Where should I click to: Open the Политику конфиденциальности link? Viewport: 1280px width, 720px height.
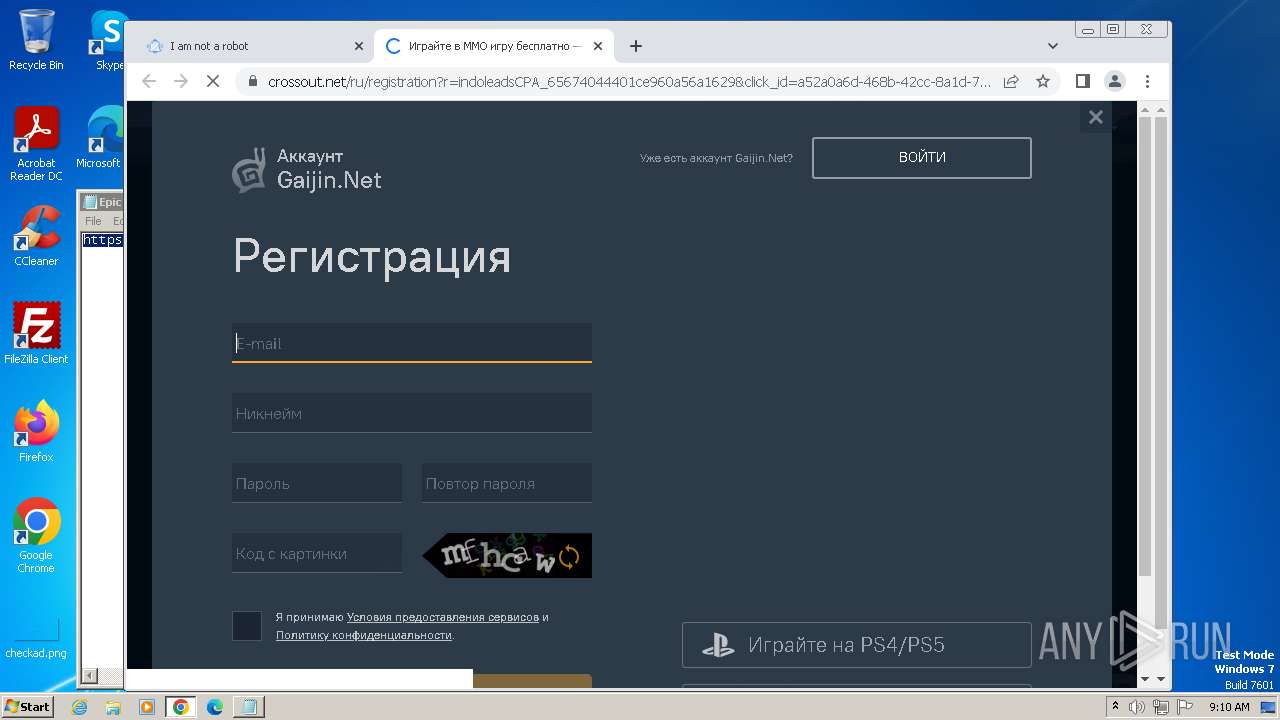pyautogui.click(x=364, y=635)
